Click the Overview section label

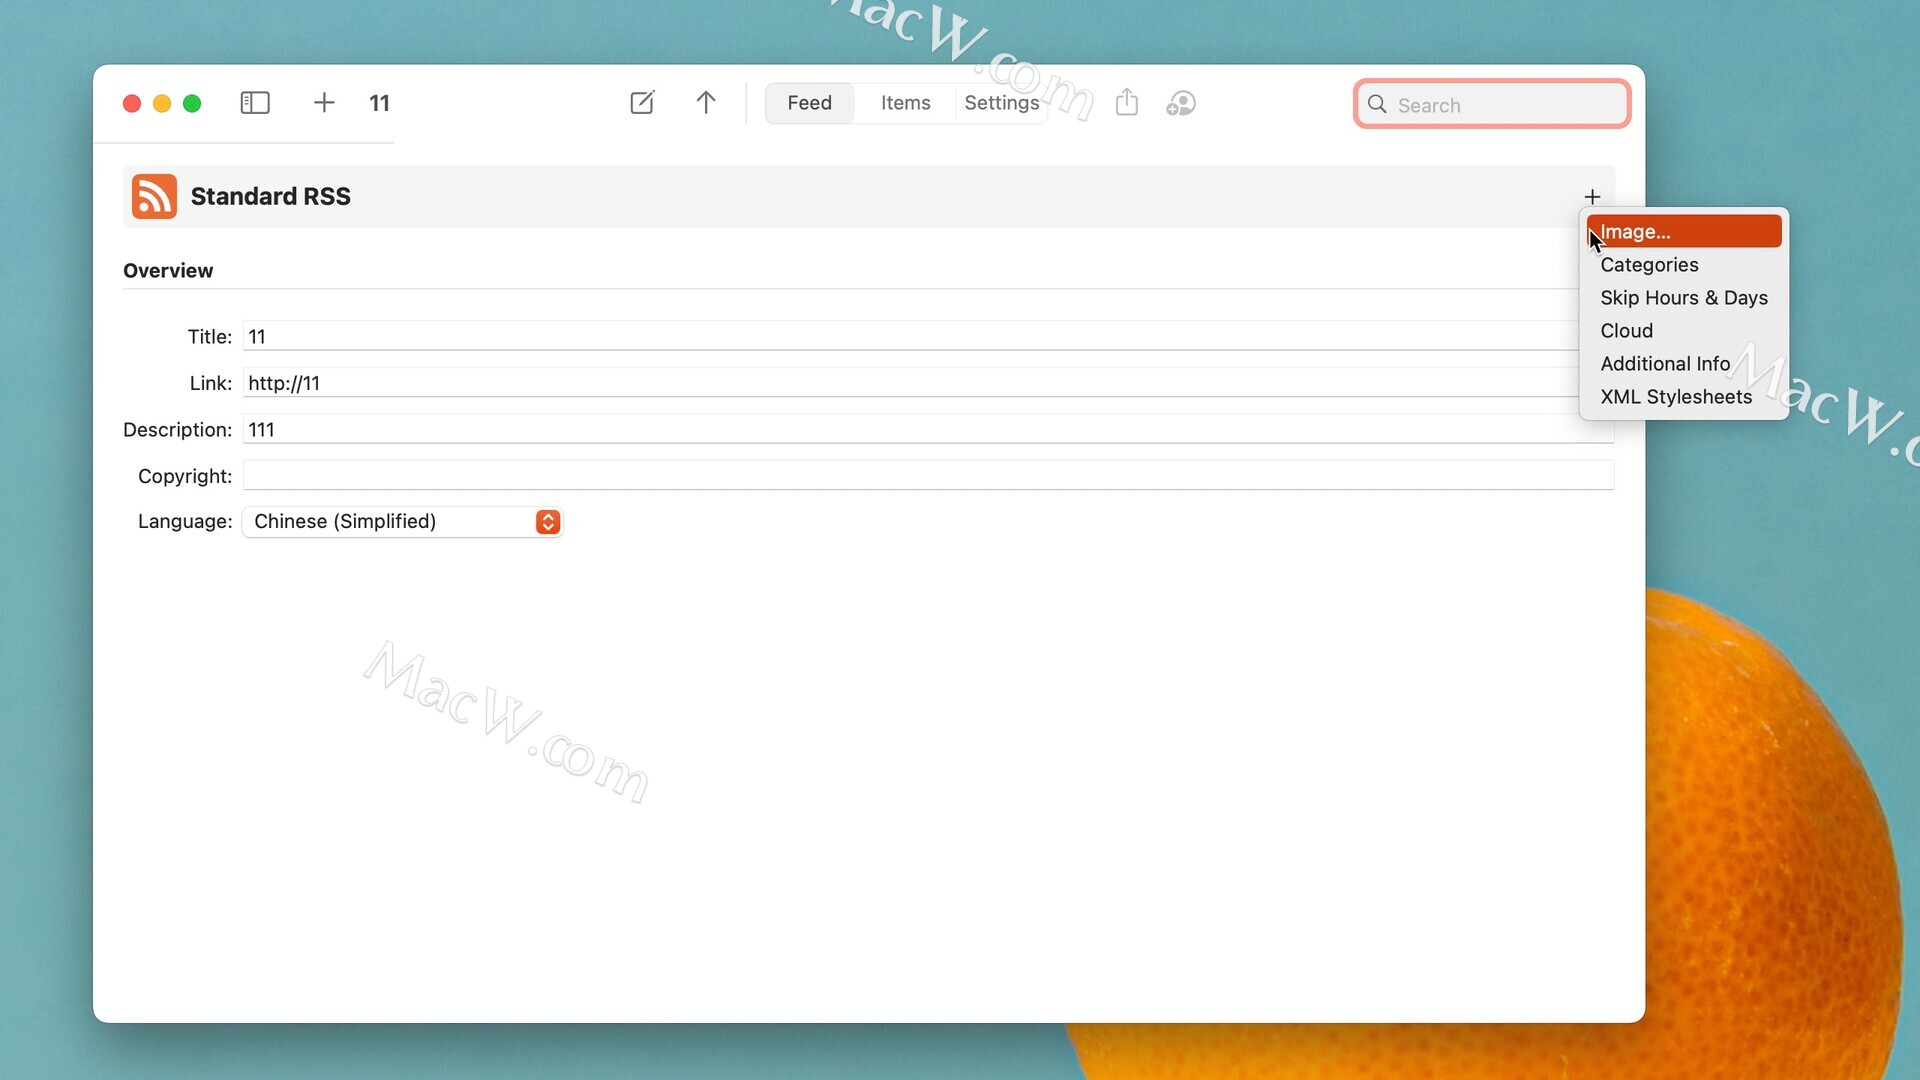(x=168, y=270)
